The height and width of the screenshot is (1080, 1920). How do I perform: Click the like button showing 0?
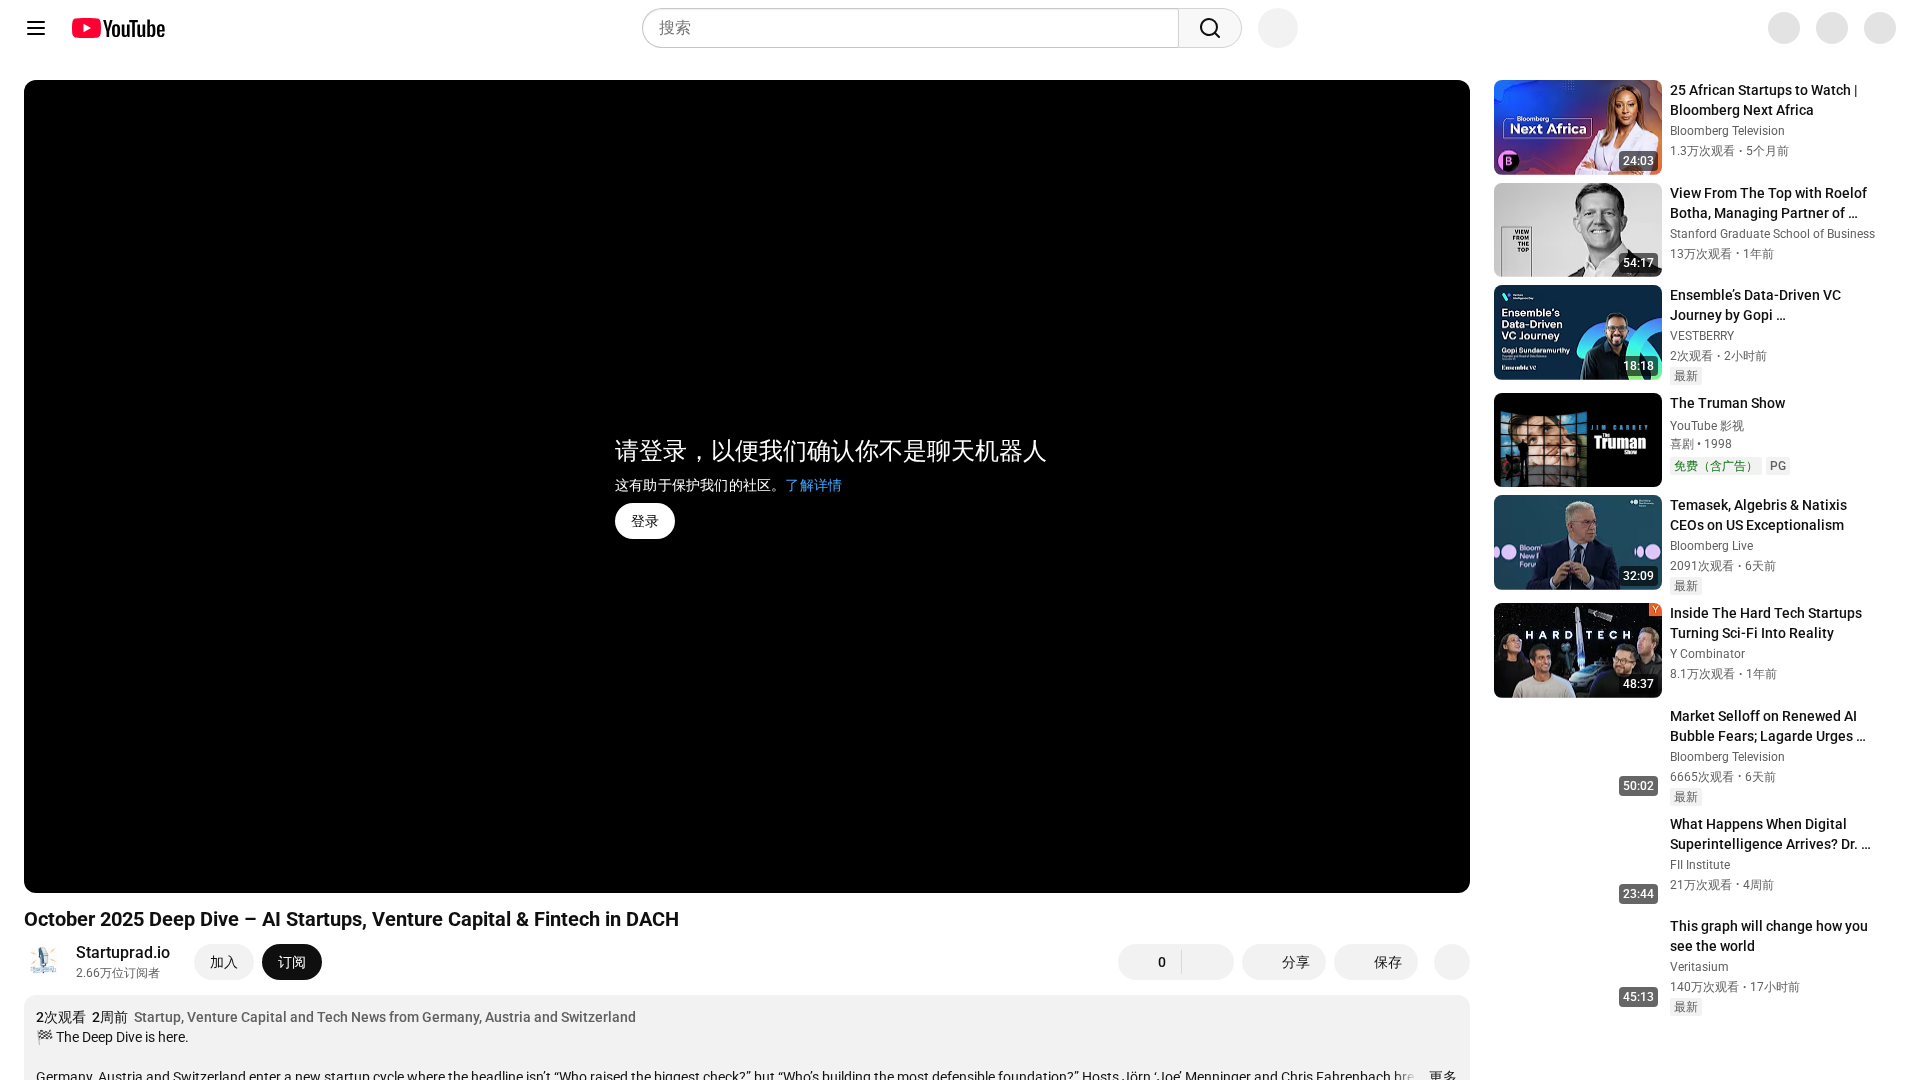(1150, 962)
